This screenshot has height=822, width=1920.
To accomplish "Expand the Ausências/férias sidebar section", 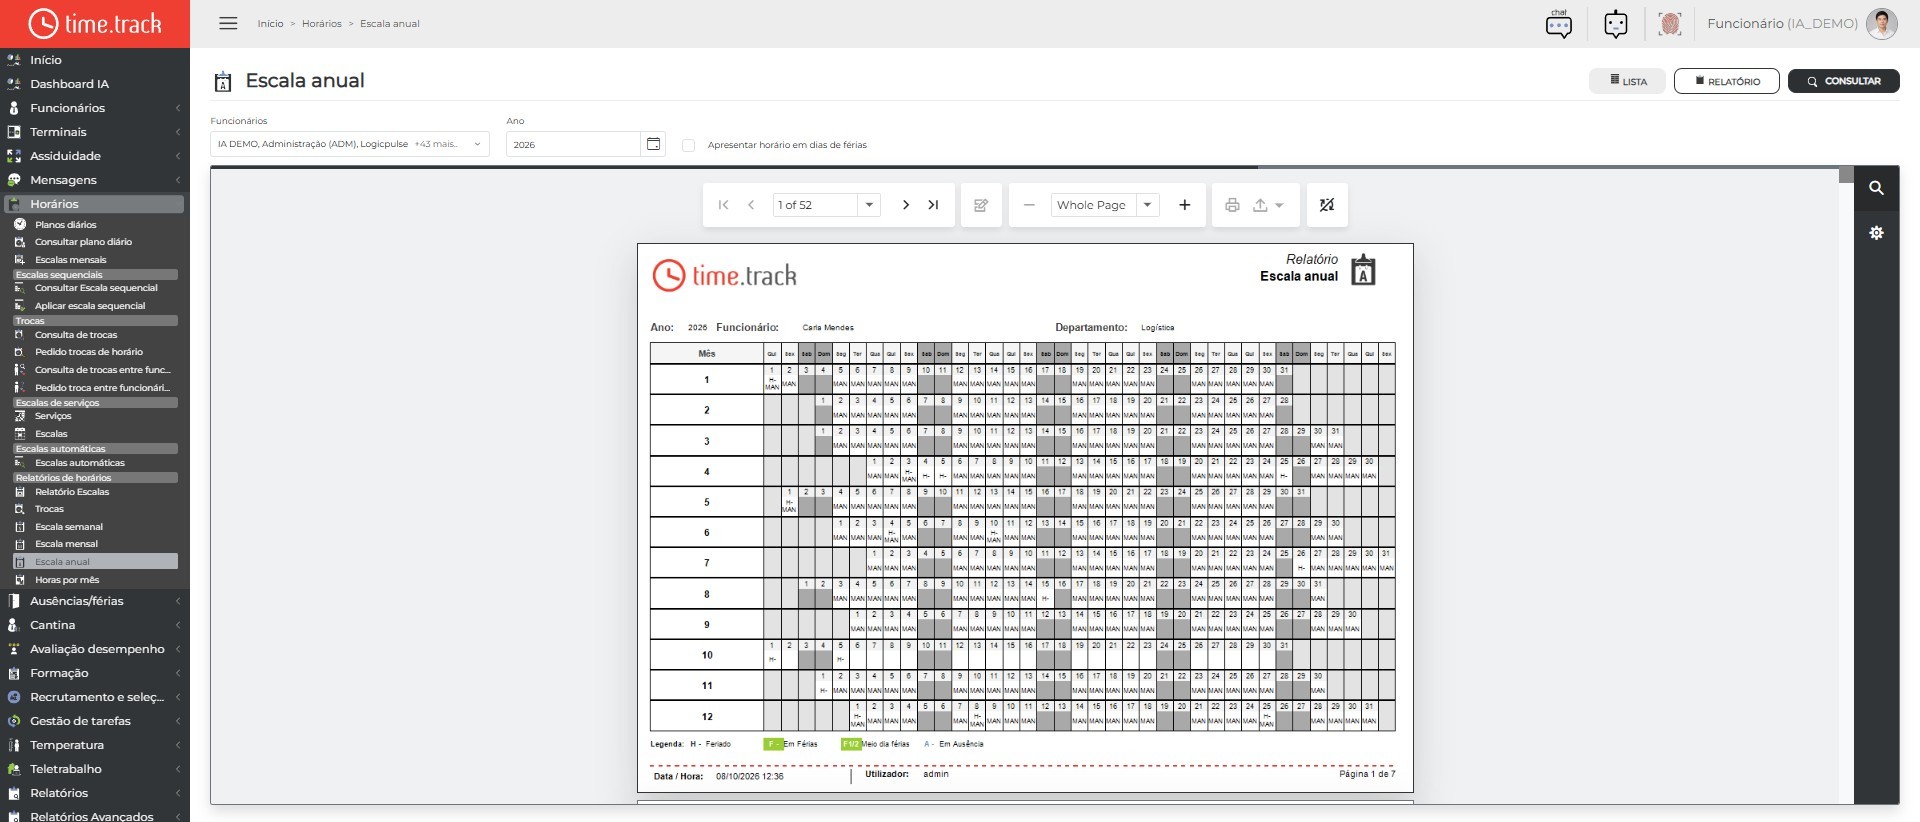I will coord(94,601).
